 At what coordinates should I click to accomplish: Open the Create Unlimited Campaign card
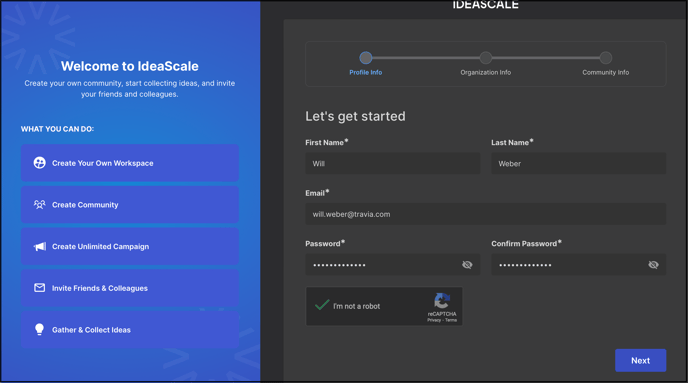(130, 246)
